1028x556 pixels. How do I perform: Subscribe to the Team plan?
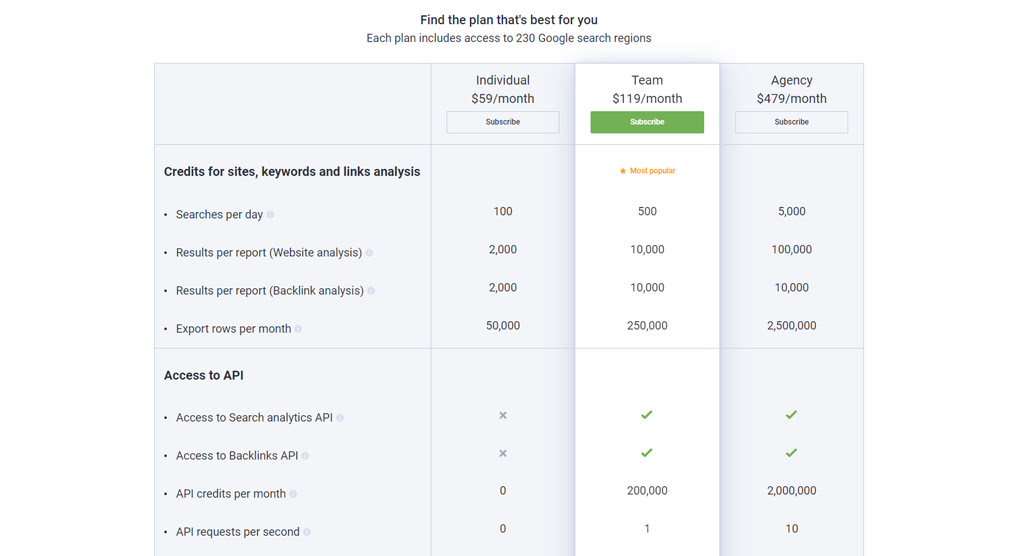point(647,122)
